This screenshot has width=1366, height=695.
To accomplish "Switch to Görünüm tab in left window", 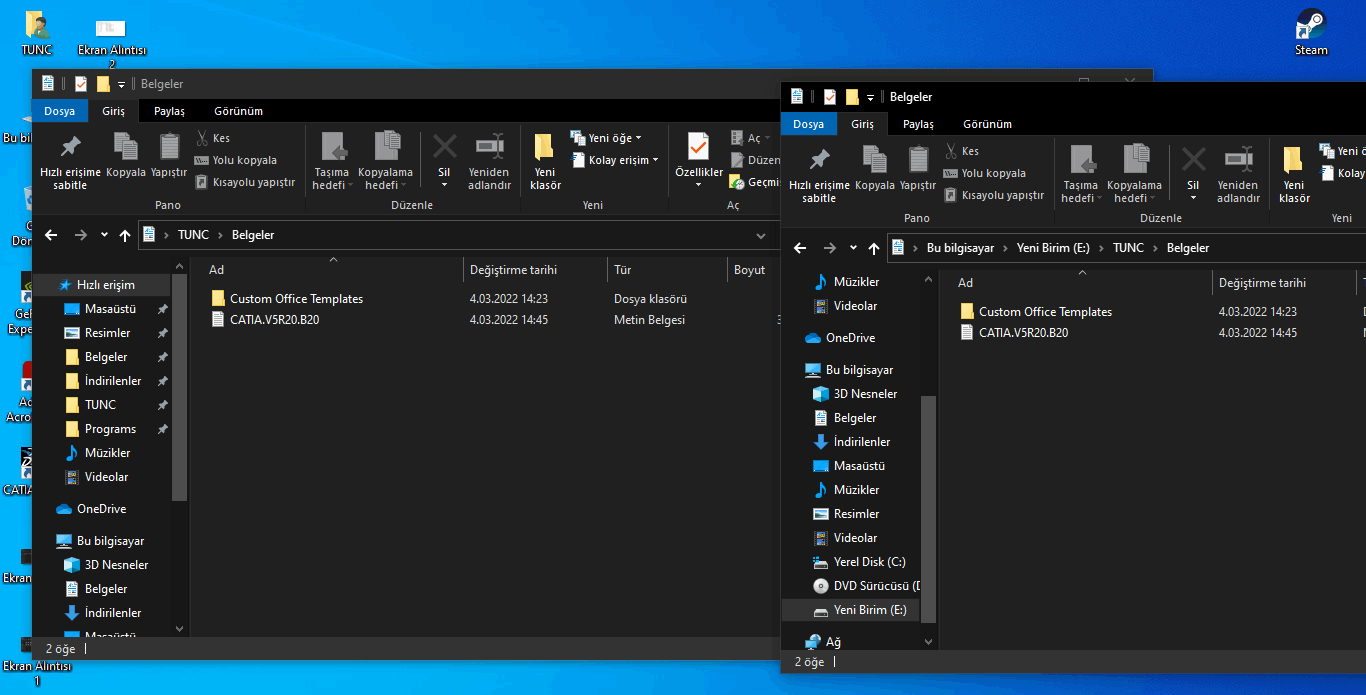I will (238, 111).
